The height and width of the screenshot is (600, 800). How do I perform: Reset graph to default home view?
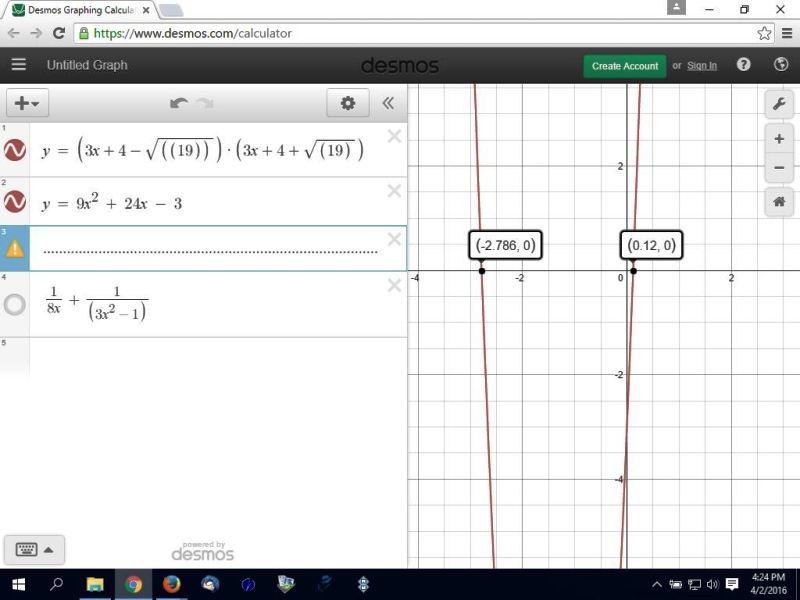(779, 202)
